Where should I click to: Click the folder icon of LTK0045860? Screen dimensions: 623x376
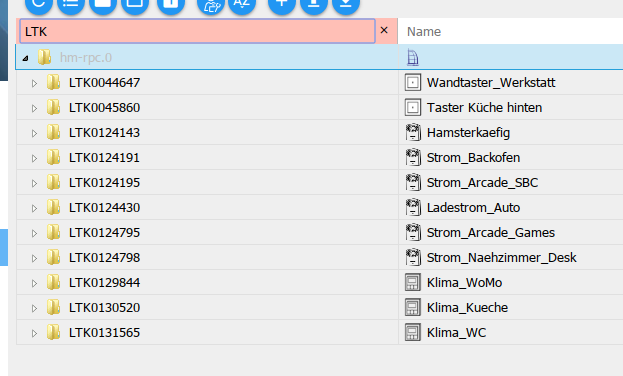coord(53,107)
